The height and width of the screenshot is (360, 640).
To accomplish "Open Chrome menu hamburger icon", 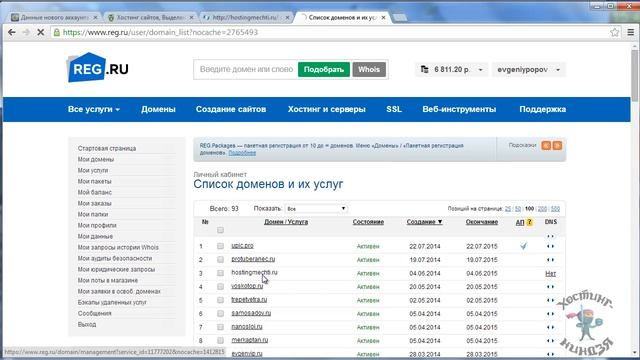I will (x=631, y=32).
